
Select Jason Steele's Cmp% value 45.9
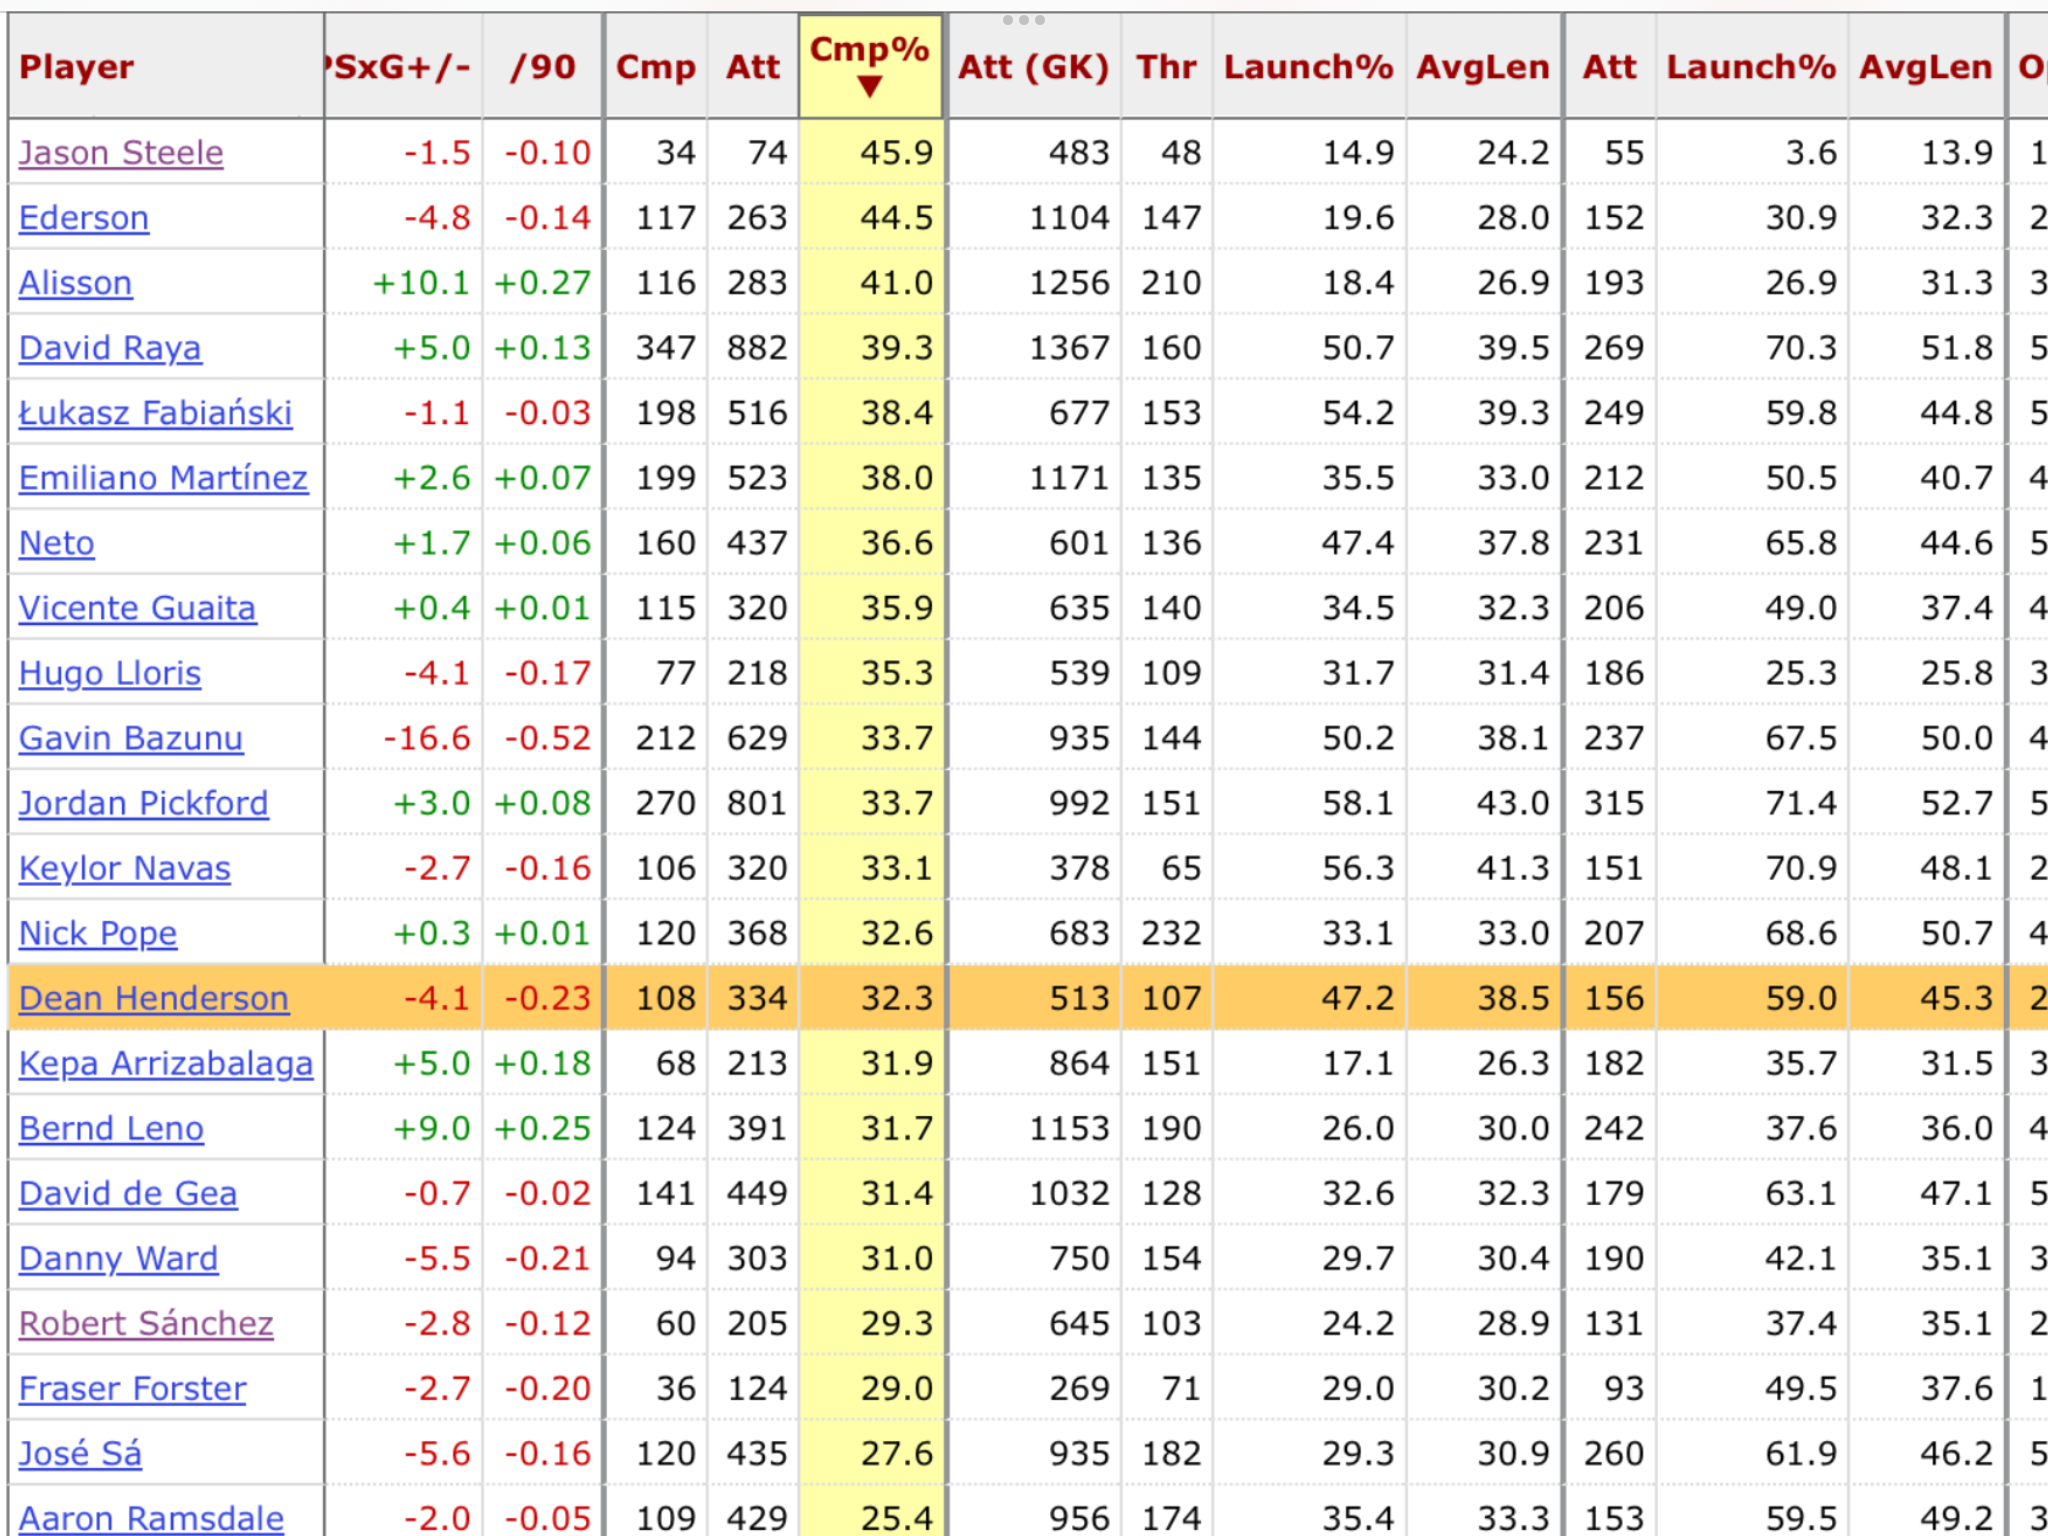(x=897, y=153)
